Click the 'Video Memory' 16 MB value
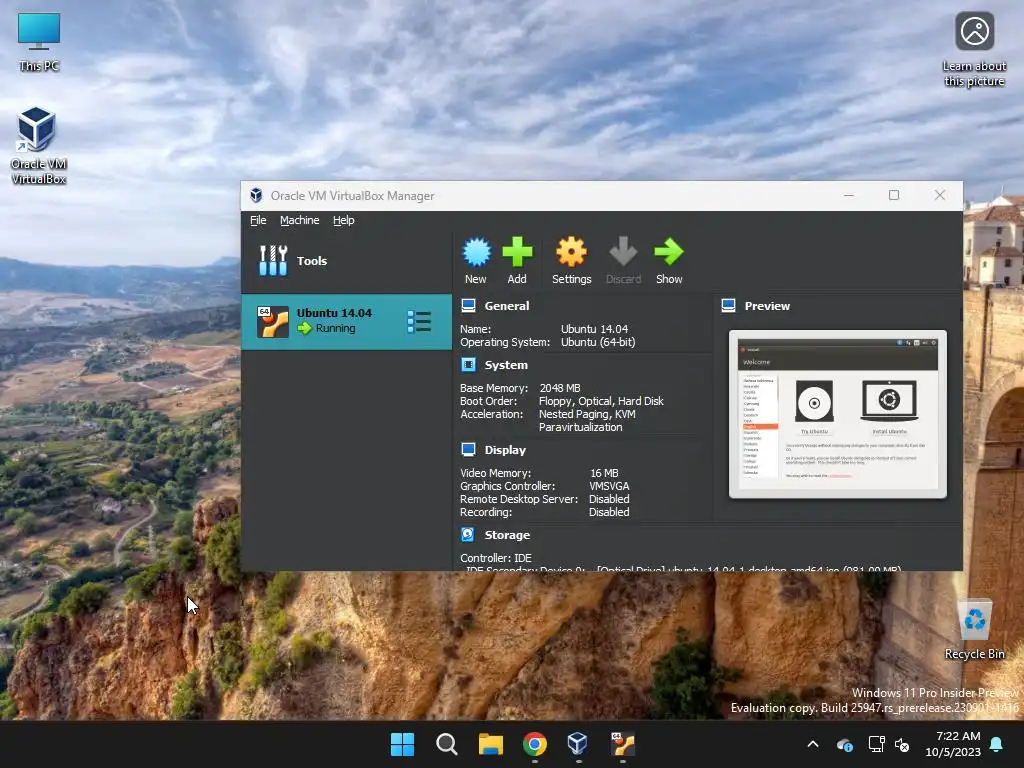This screenshot has width=1024, height=768. pos(604,473)
